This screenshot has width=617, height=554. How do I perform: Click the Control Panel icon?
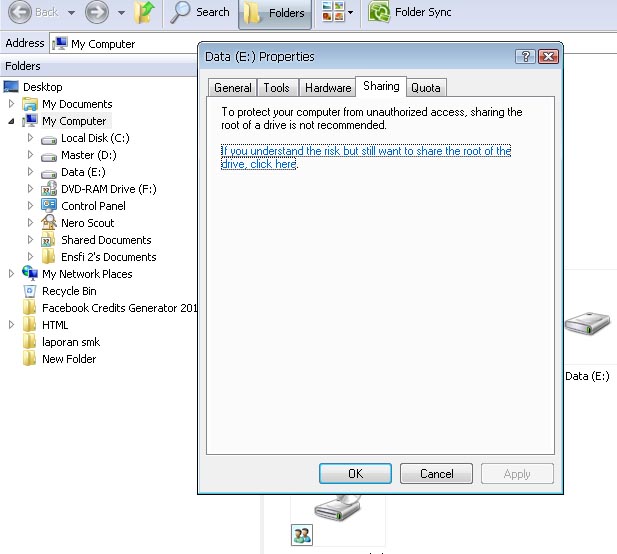pos(49,205)
